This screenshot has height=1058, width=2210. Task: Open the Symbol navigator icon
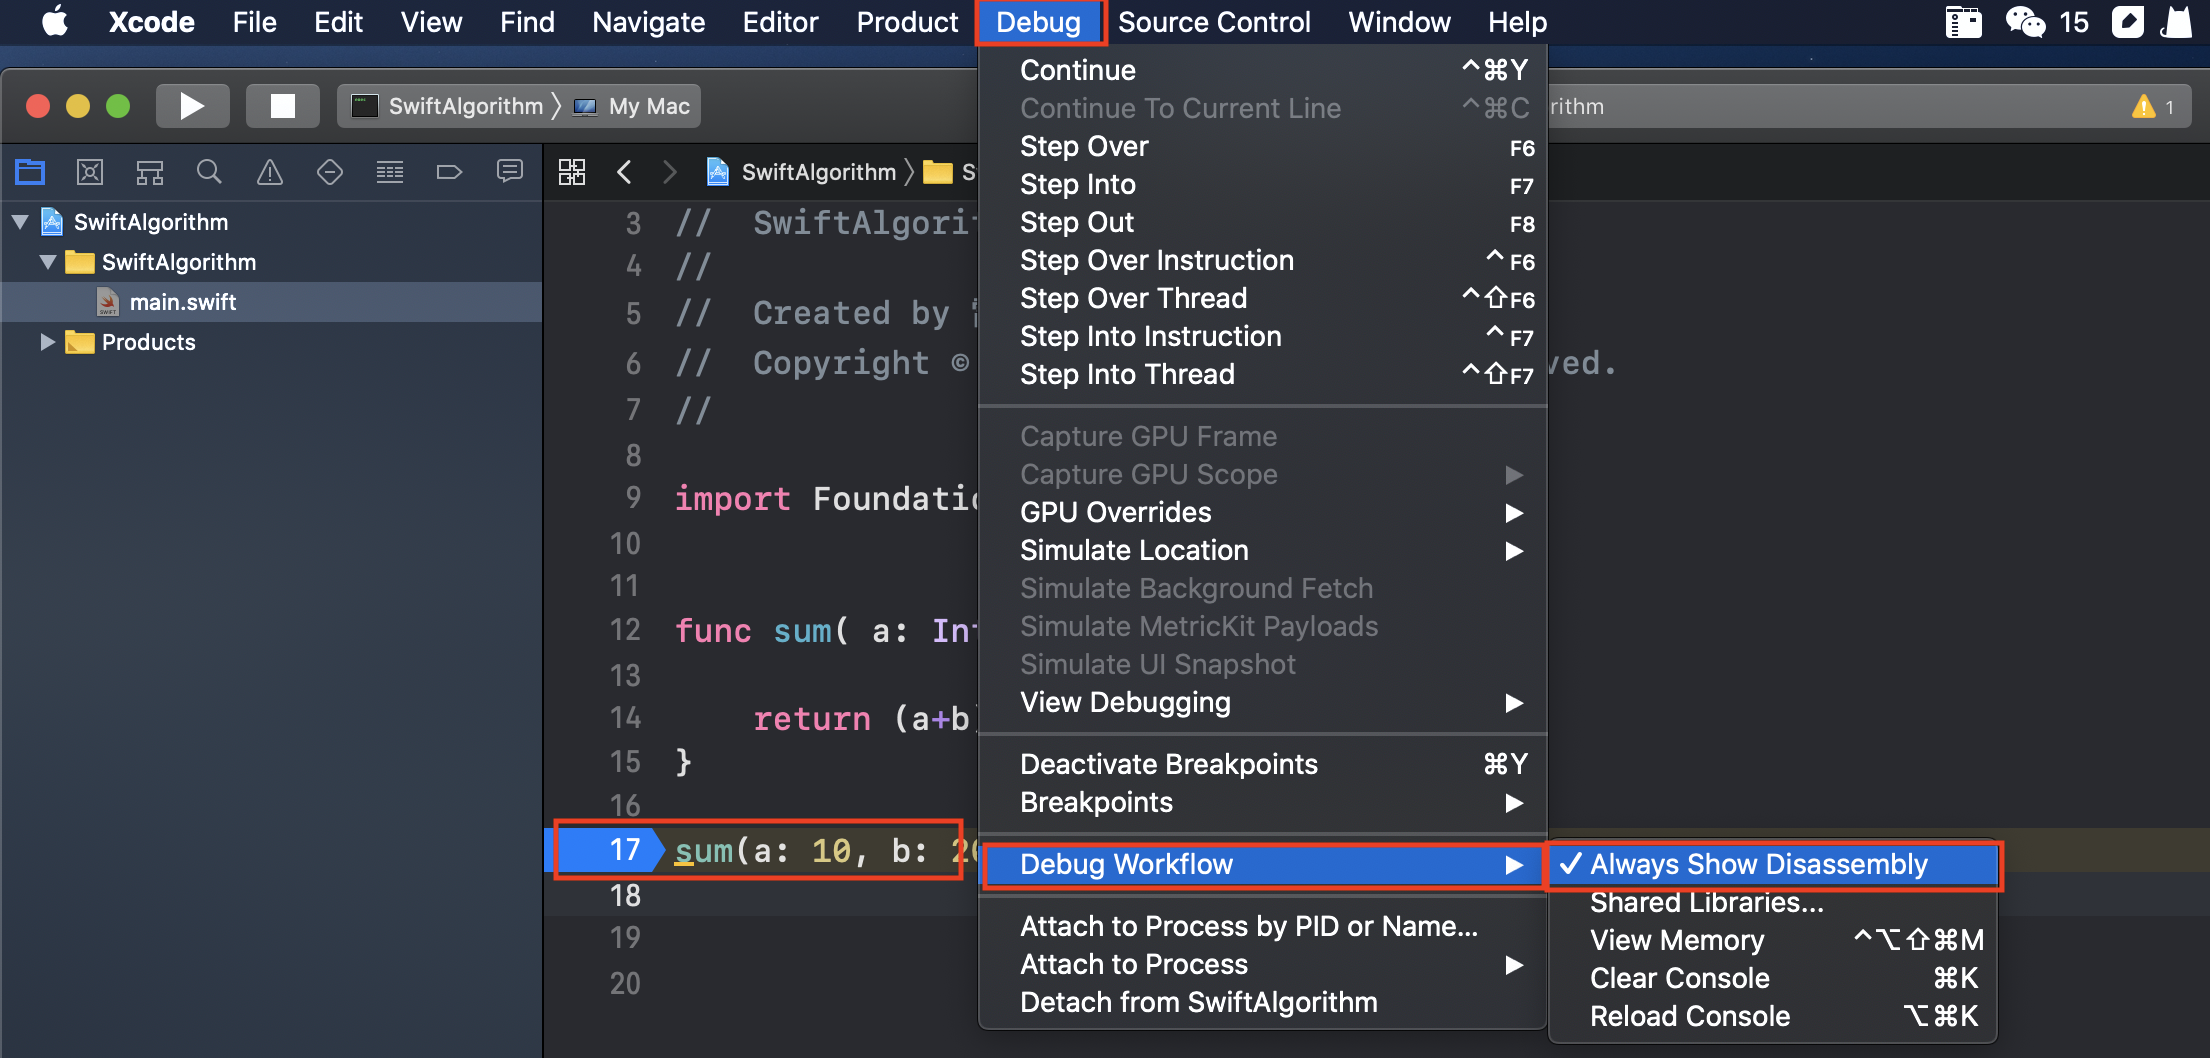pyautogui.click(x=150, y=172)
